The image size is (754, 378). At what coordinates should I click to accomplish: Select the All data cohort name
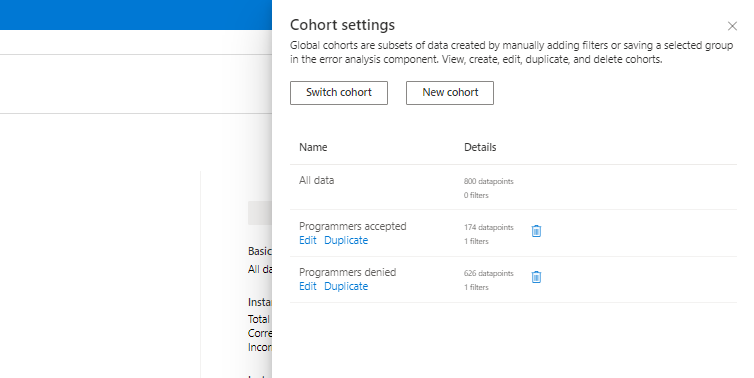click(316, 180)
